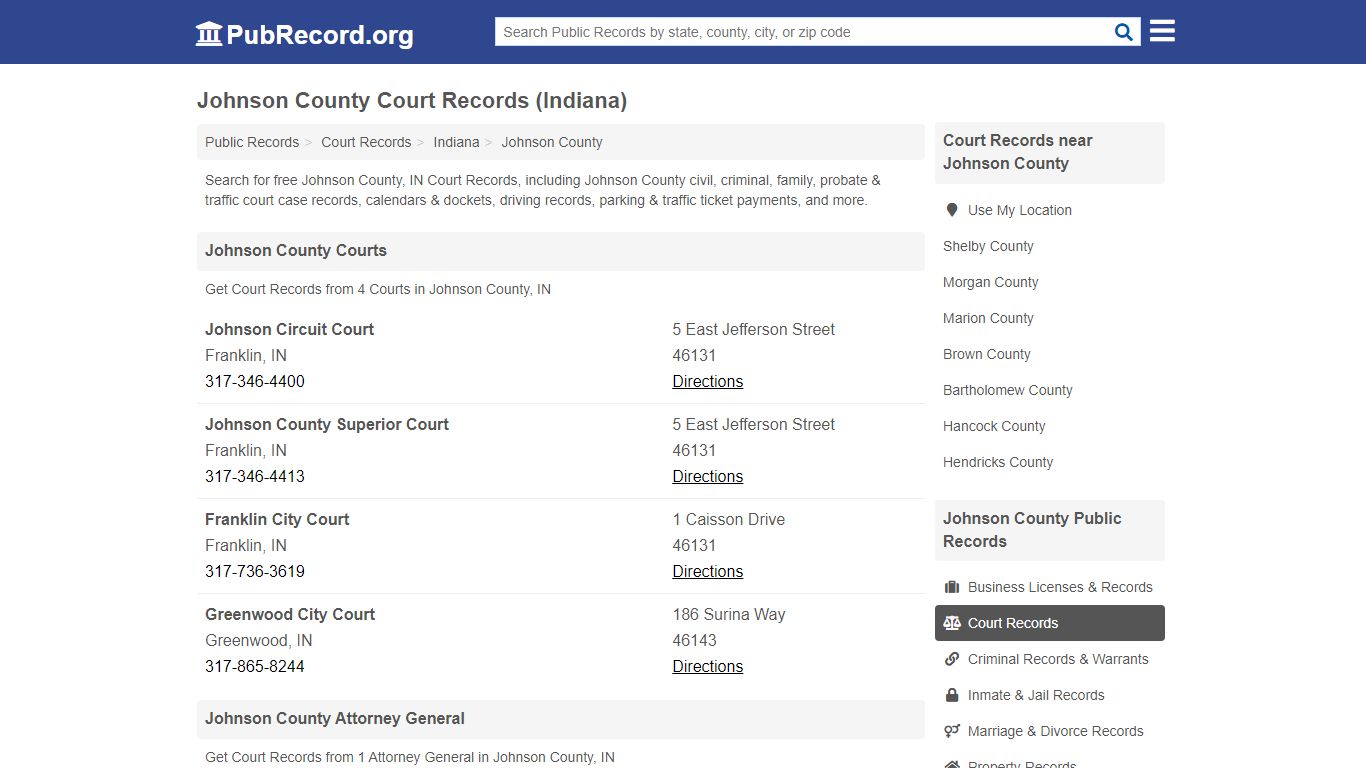The height and width of the screenshot is (768, 1366).
Task: Click the Marriage & Divorce gender icon
Action: [952, 731]
